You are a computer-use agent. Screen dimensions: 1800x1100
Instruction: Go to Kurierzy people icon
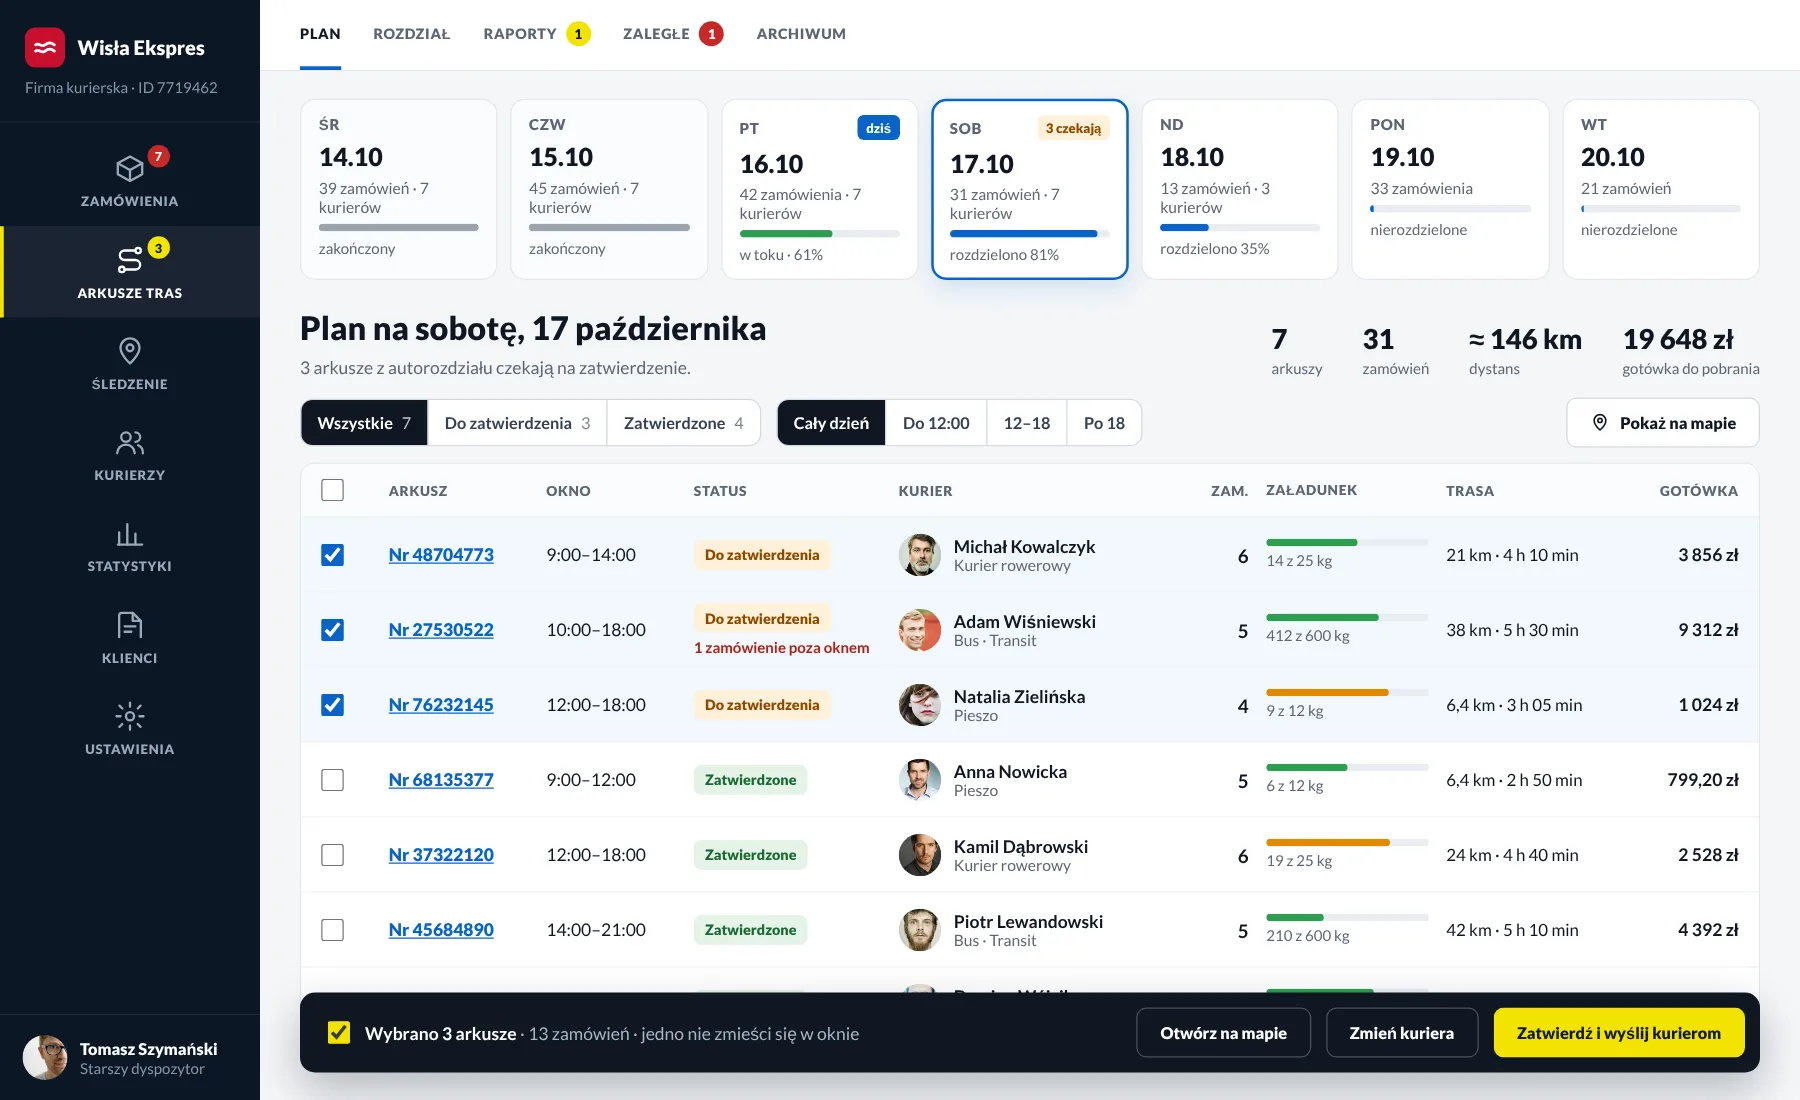click(130, 442)
